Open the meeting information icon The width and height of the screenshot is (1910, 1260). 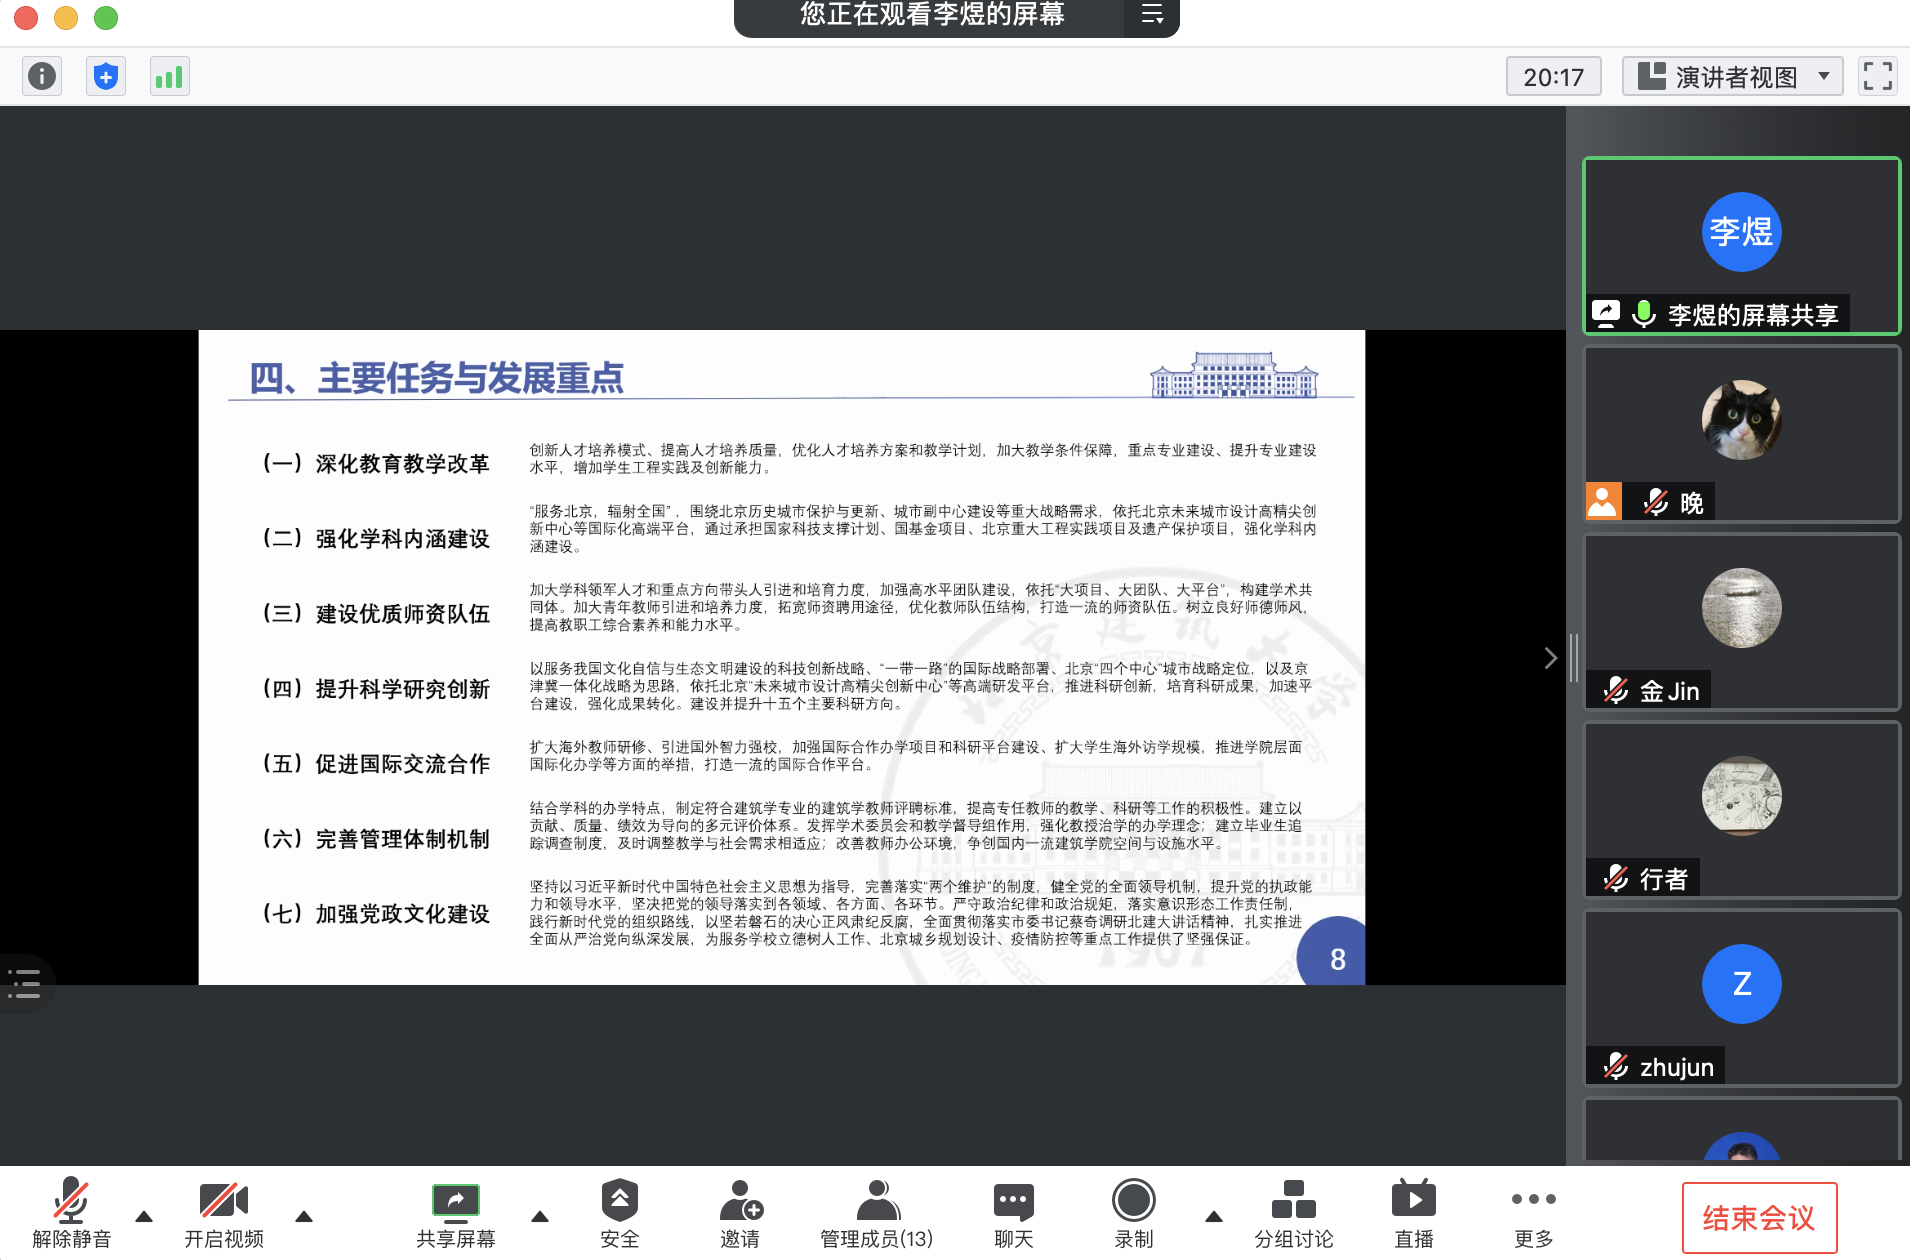[42, 76]
